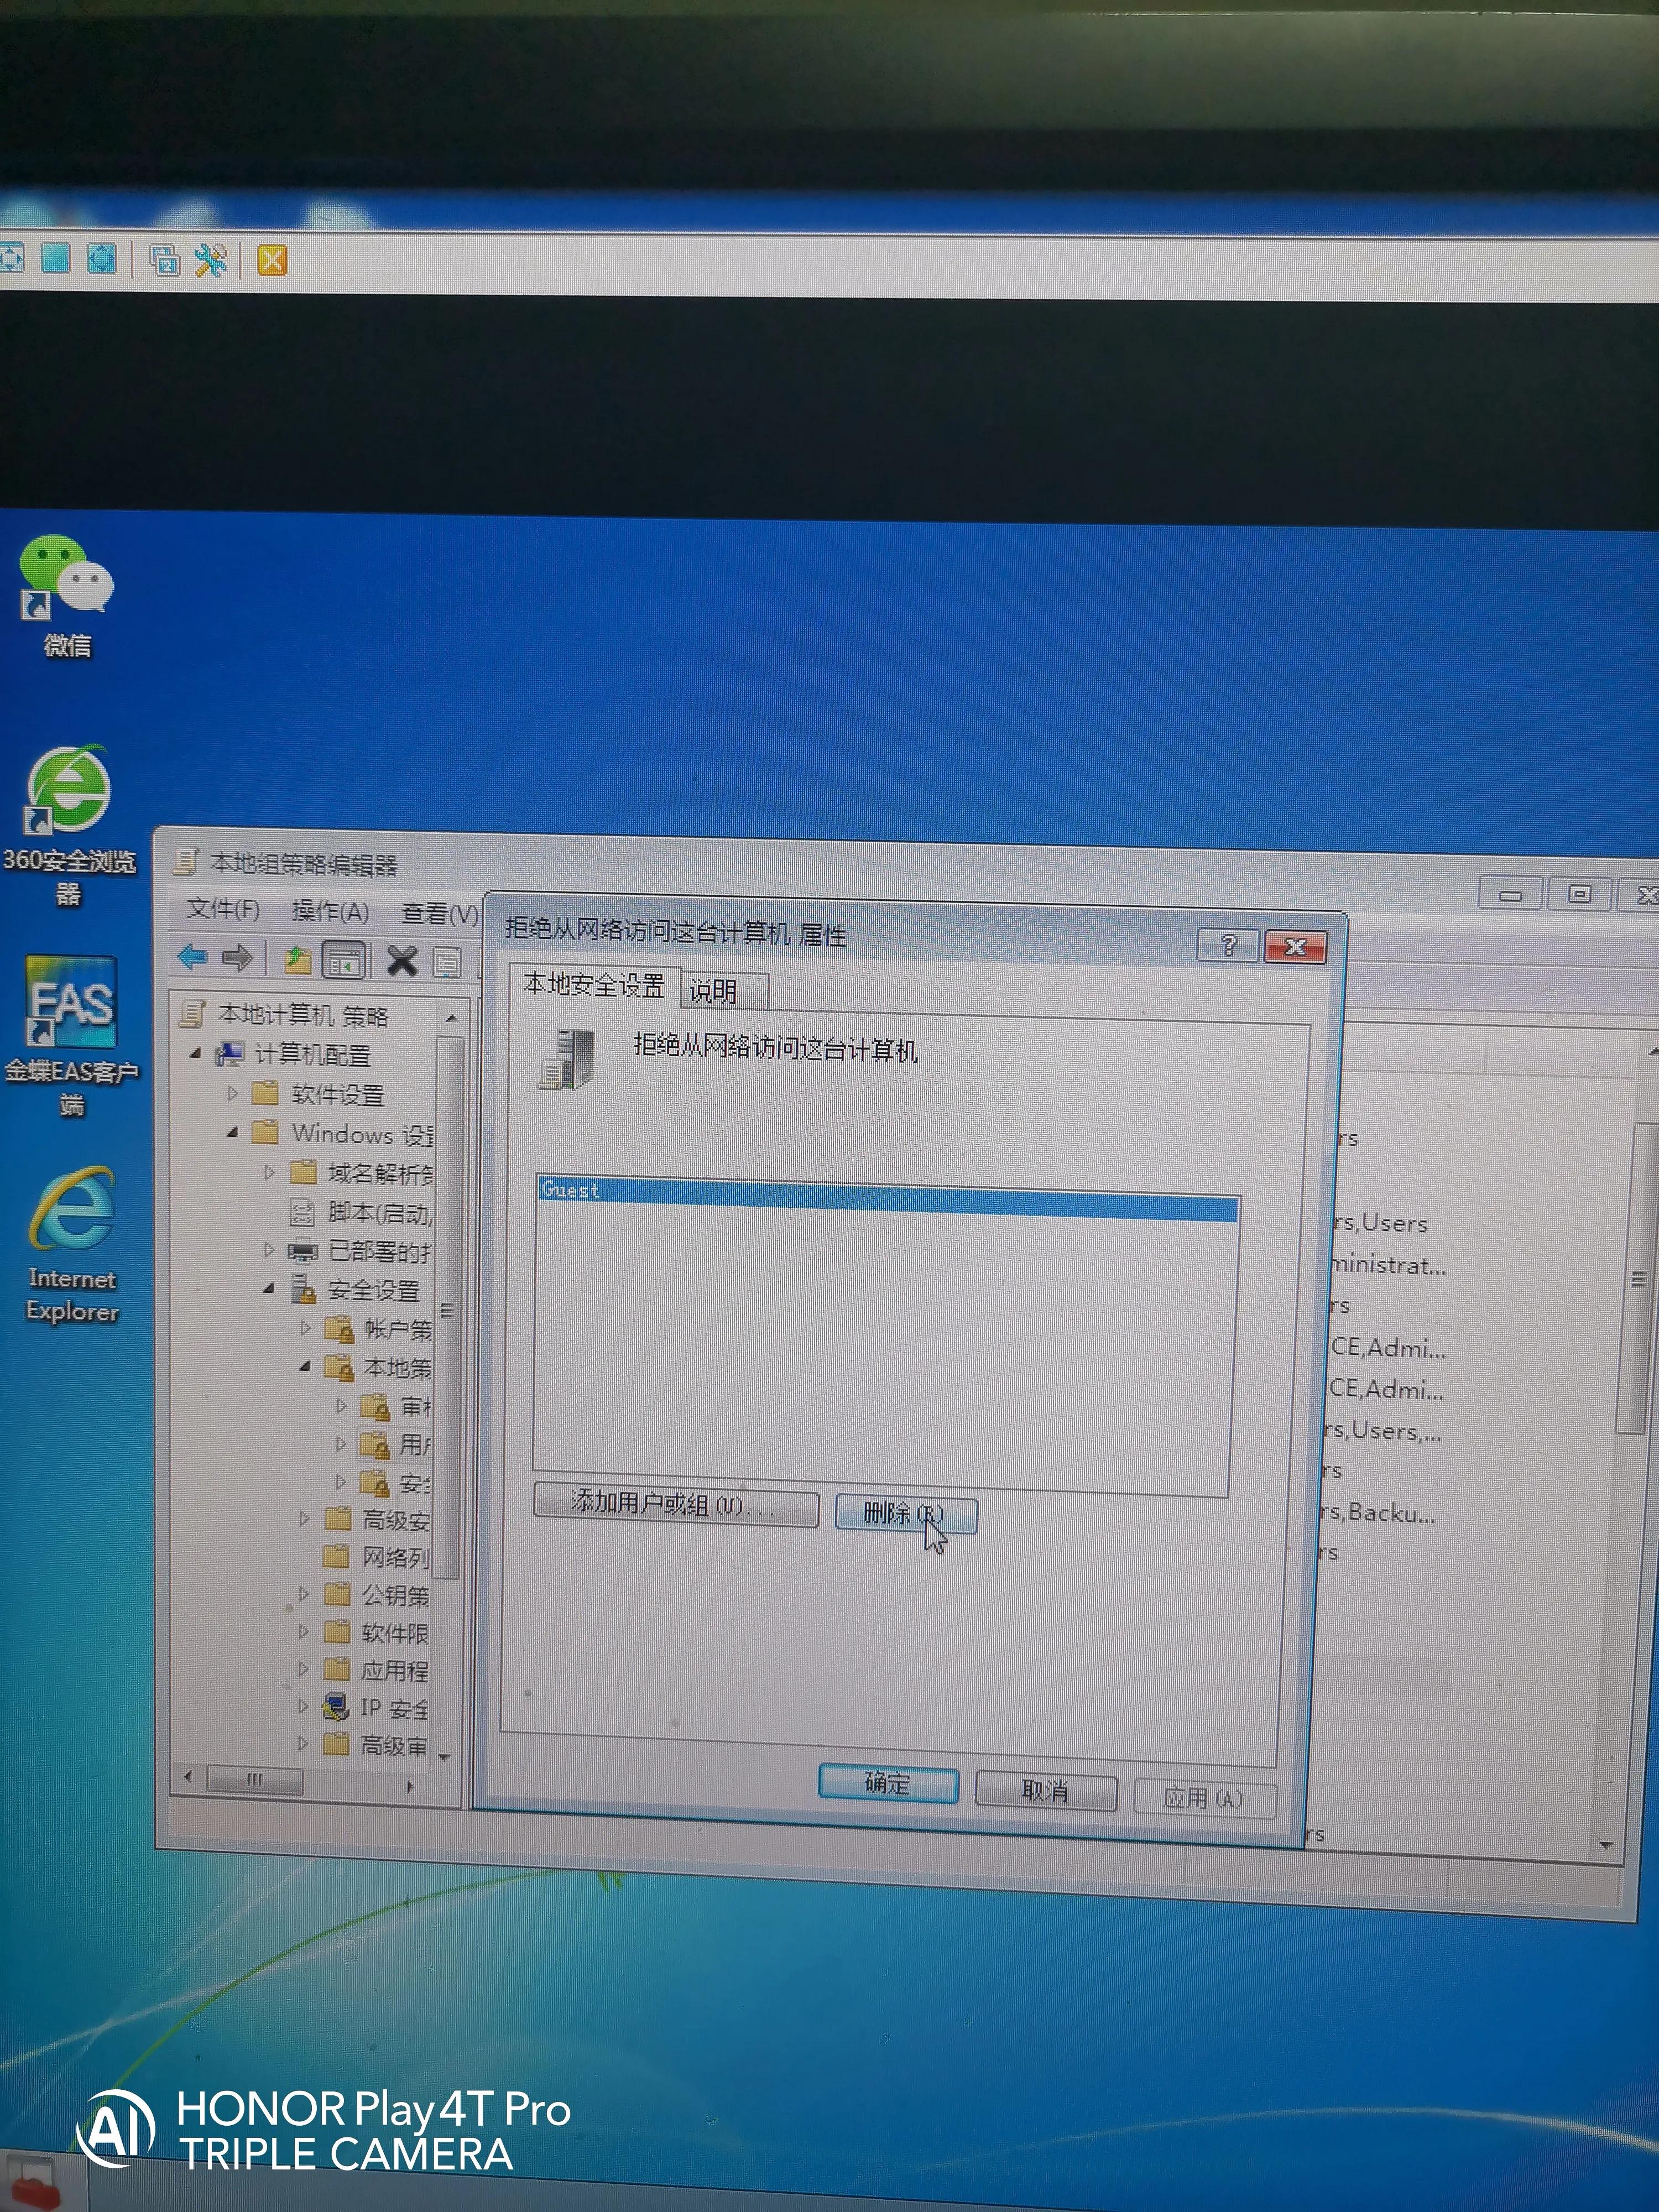Screen dimensions: 1659x2212
Task: Expand the 帐户策略 tree node
Action: click(306, 1328)
